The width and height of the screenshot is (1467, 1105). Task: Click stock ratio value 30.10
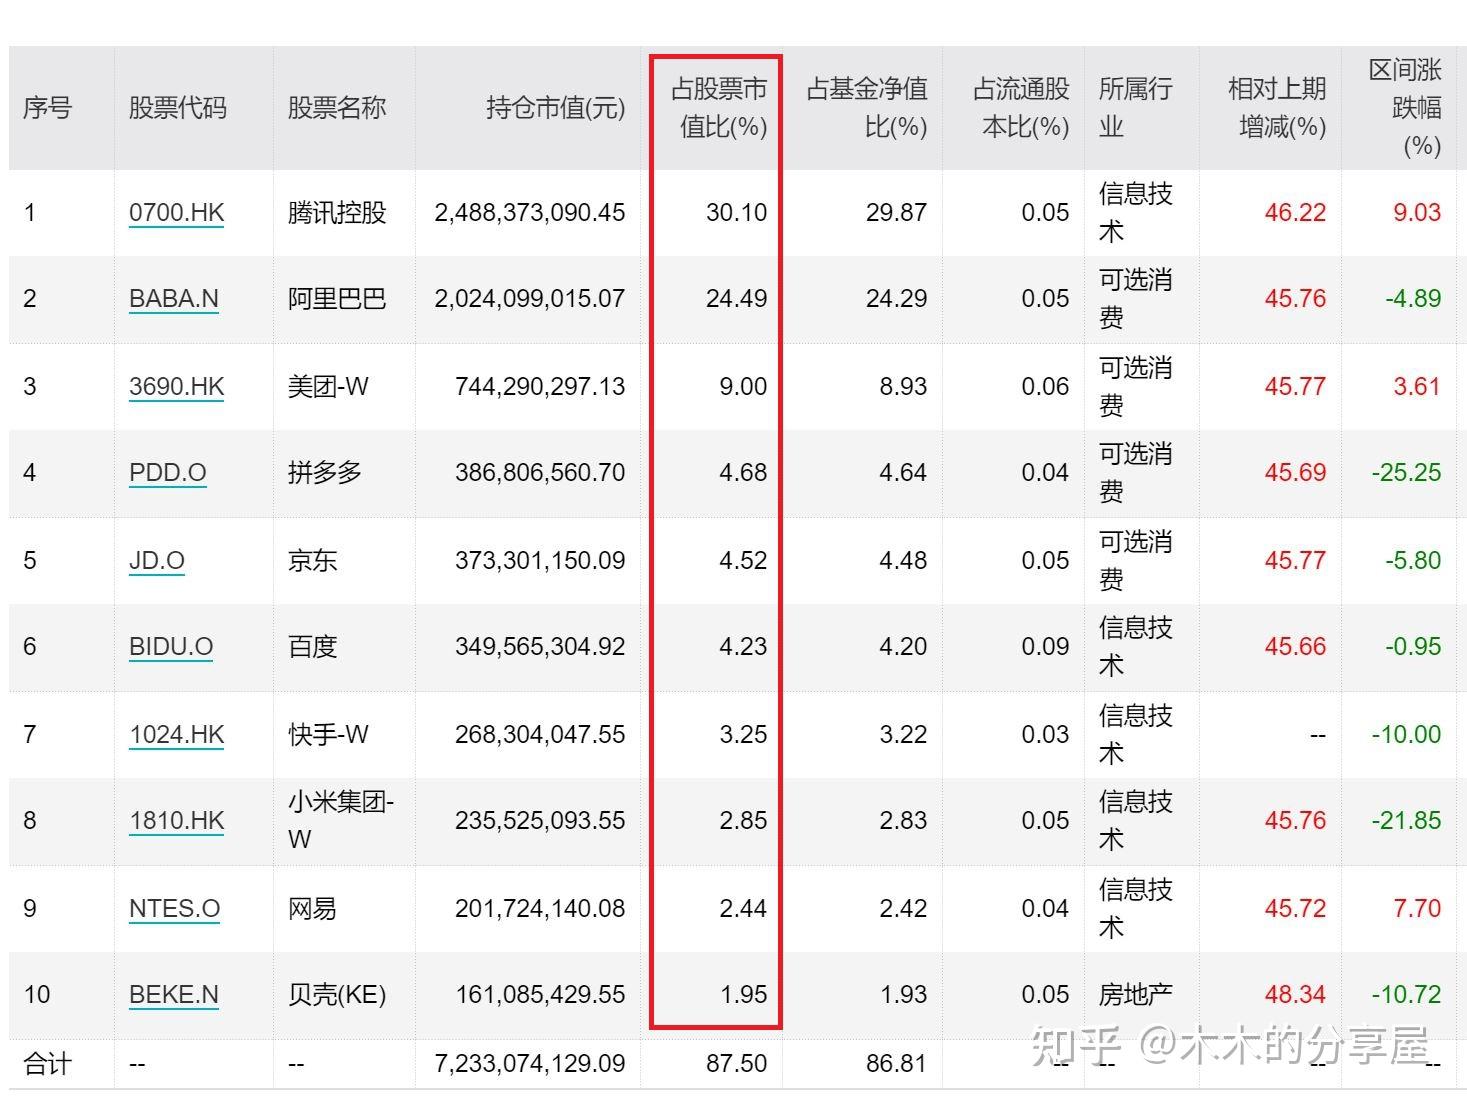[x=737, y=212]
